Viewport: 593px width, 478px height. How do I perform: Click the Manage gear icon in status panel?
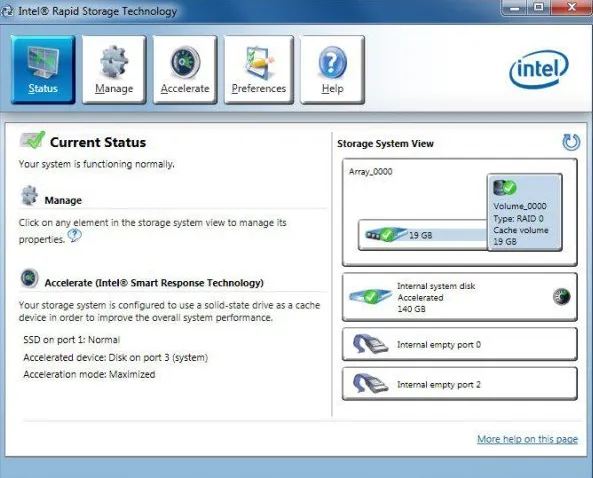click(29, 196)
